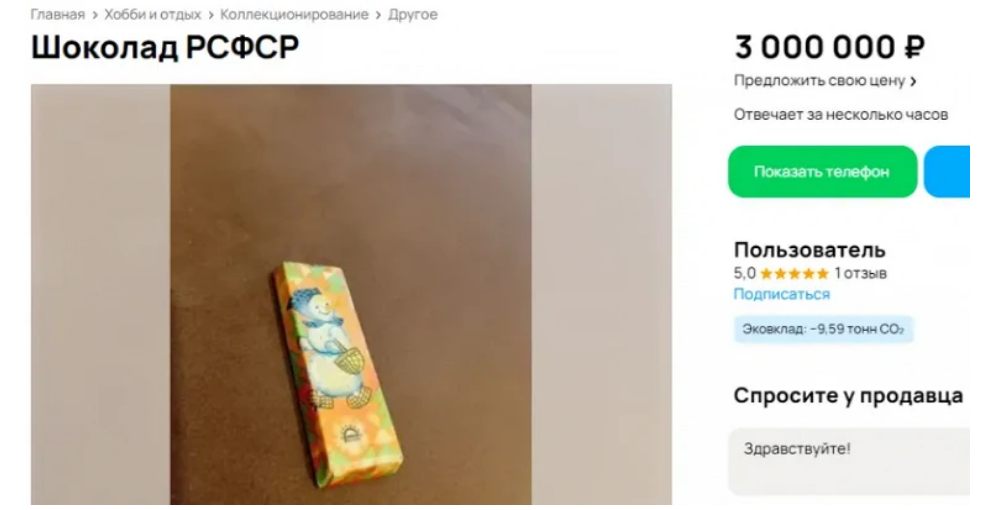
Task: Go to Хобби и отдых category
Action: (152, 14)
